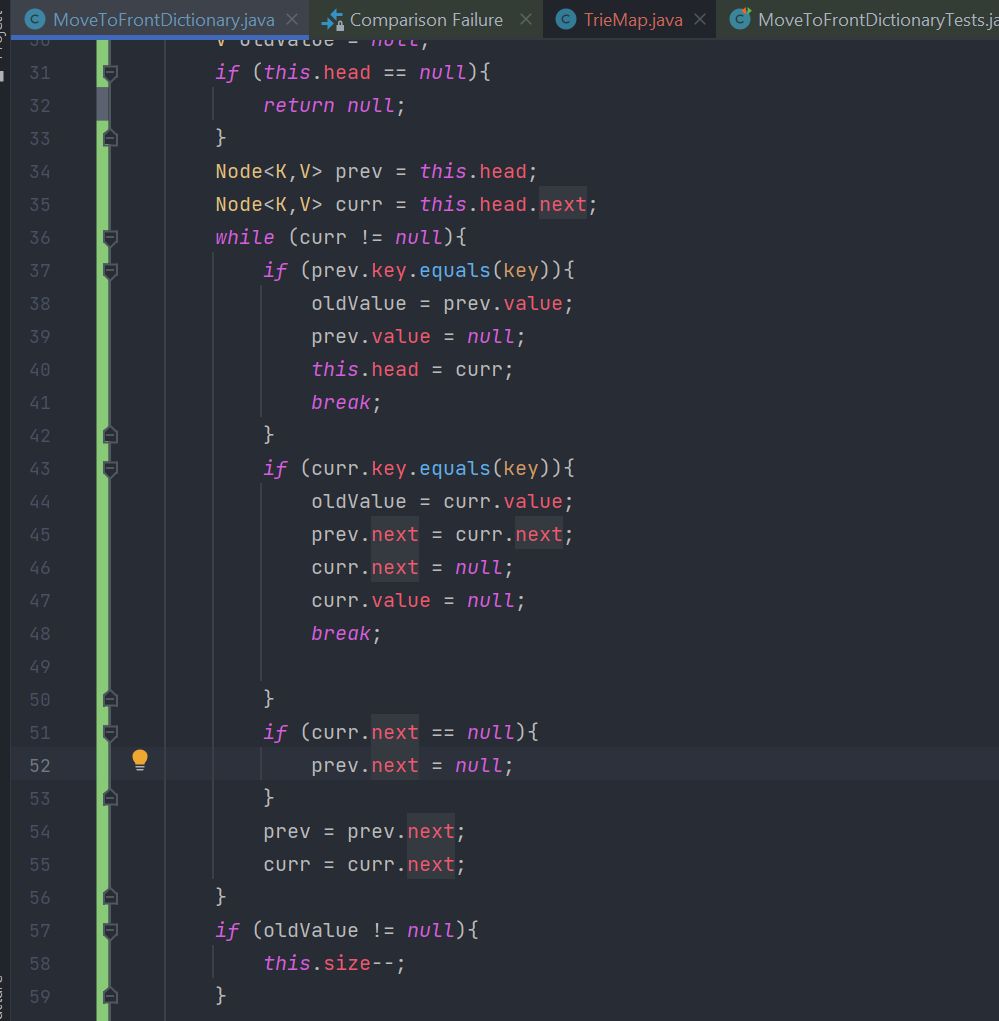Click the Comparison Failure diff icon
This screenshot has width=999, height=1021.
point(332,19)
